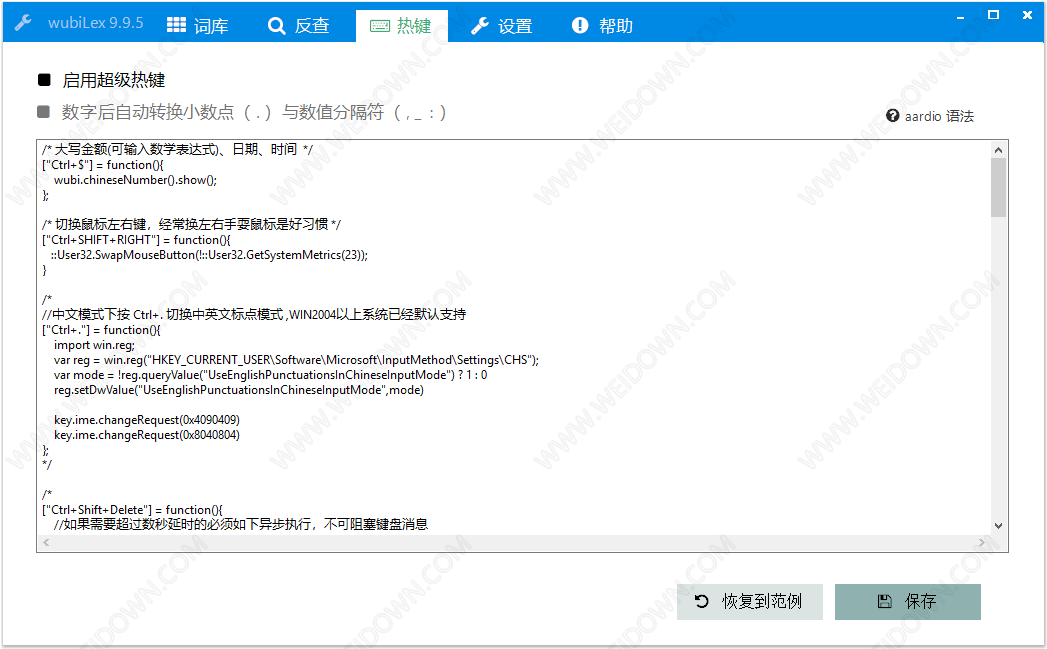Enable the 数字后自动转换小数点 checkbox
Screen dimensions: 1047x649
(44, 112)
